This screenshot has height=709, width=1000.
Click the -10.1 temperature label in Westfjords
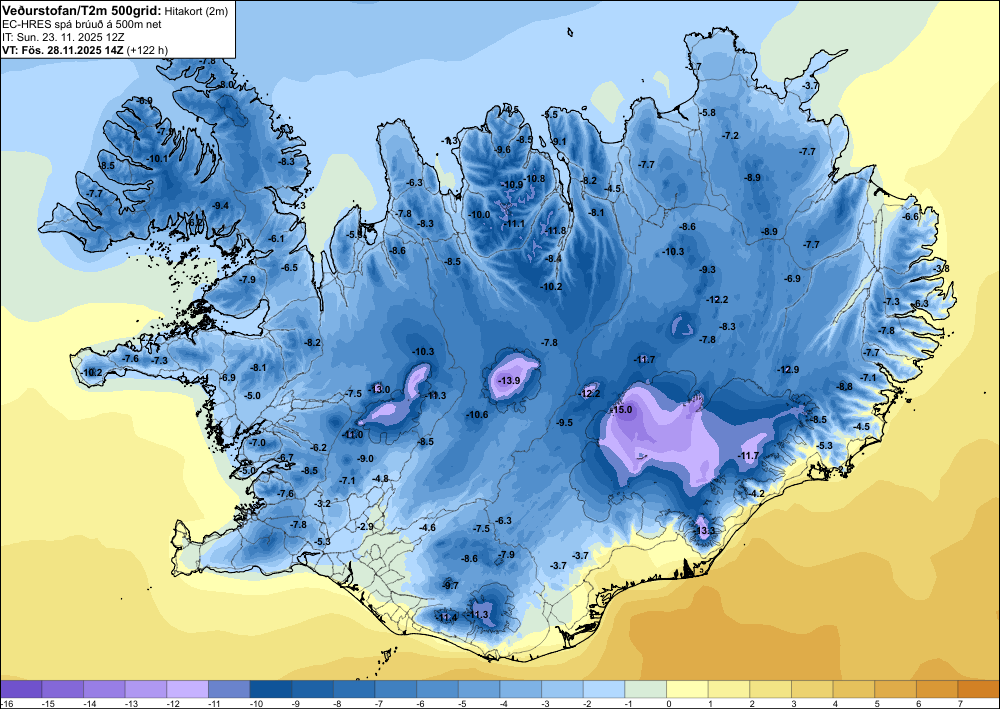(x=158, y=159)
